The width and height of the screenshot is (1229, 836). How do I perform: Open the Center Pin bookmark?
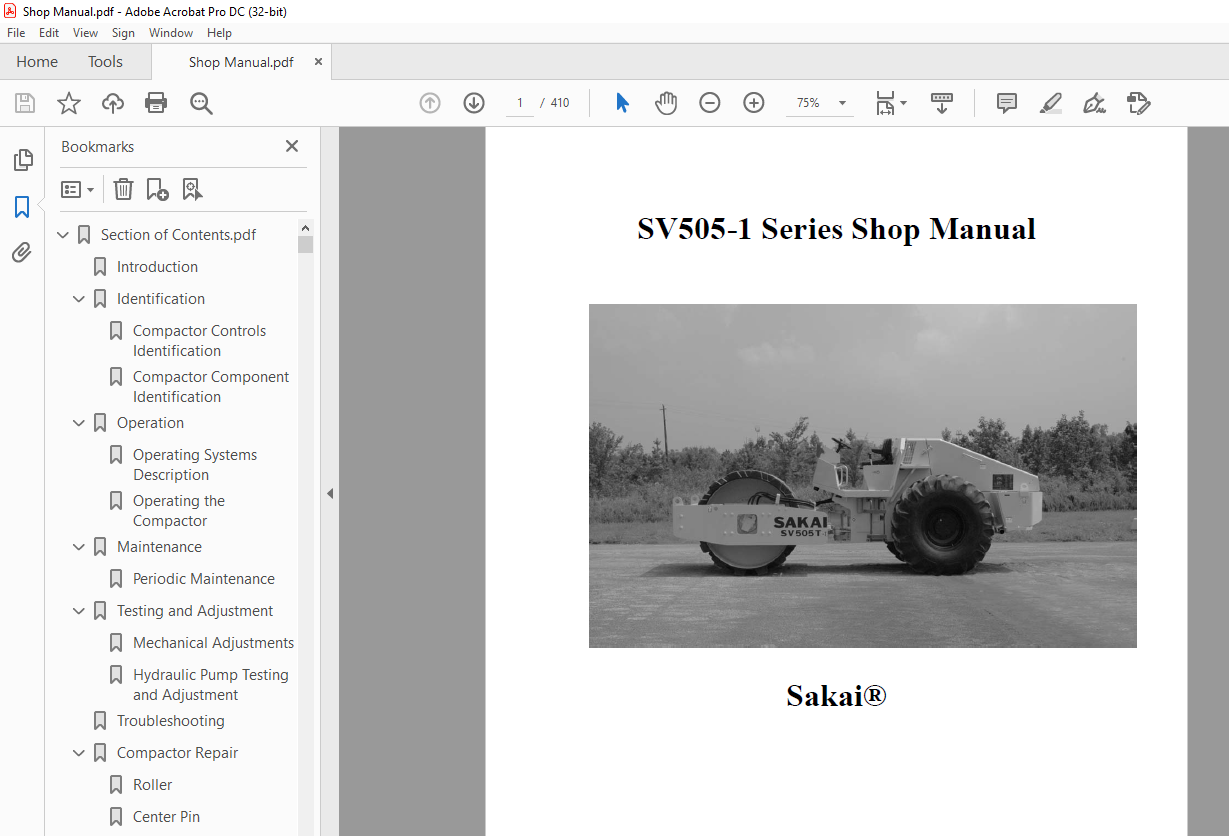[167, 817]
